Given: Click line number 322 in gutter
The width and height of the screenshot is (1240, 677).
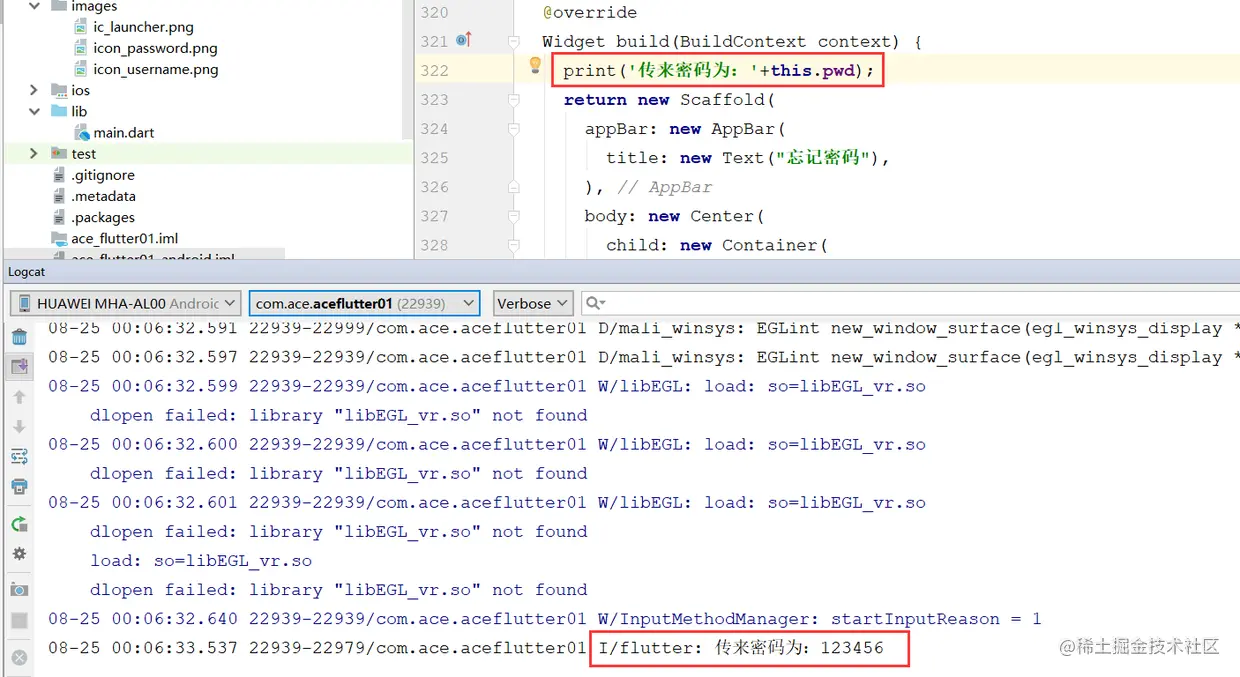Looking at the screenshot, I should click(x=434, y=70).
